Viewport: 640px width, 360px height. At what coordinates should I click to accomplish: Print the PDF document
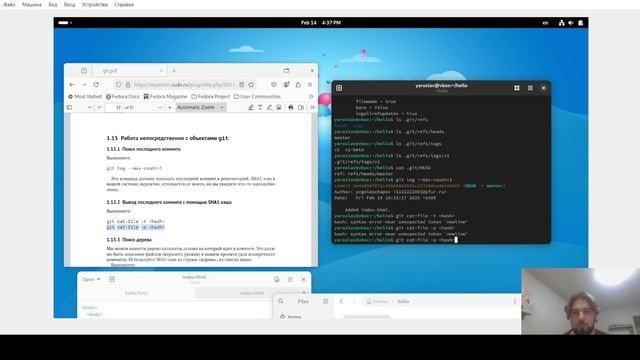click(x=291, y=107)
